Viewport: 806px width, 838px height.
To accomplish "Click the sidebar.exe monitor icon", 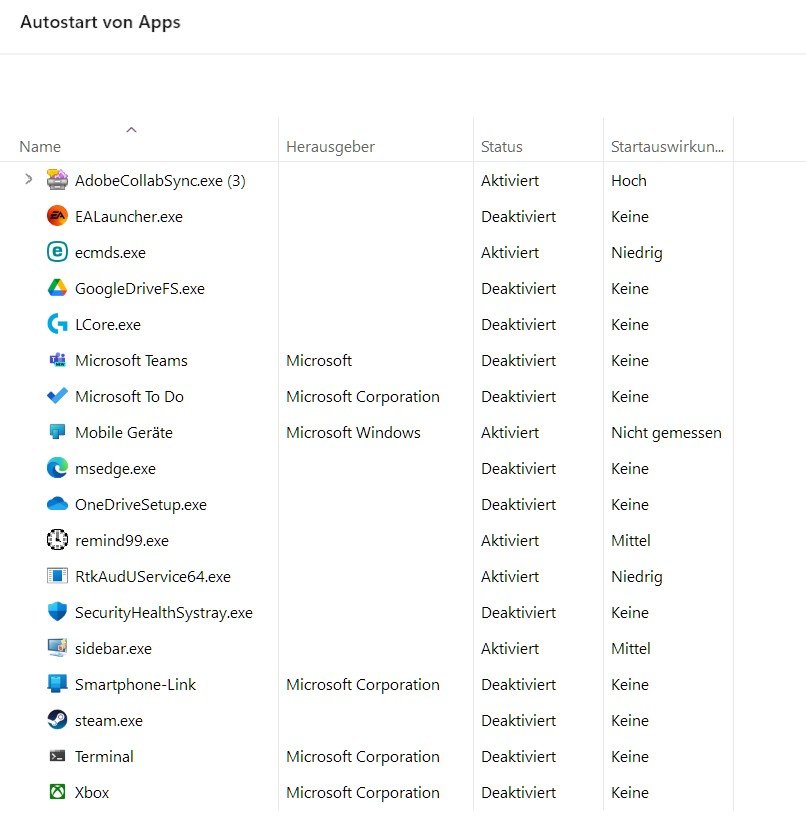I will click(x=57, y=648).
